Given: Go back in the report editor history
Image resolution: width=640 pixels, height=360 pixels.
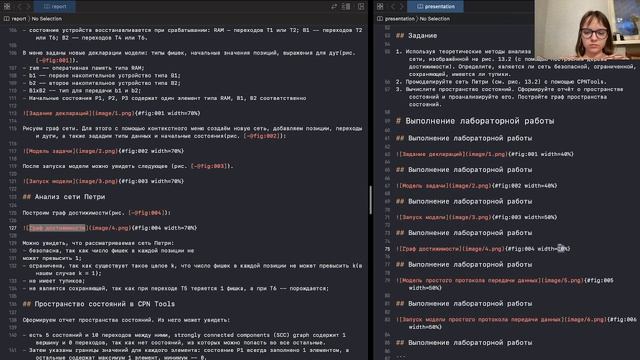Looking at the screenshot, I should coord(19,6).
